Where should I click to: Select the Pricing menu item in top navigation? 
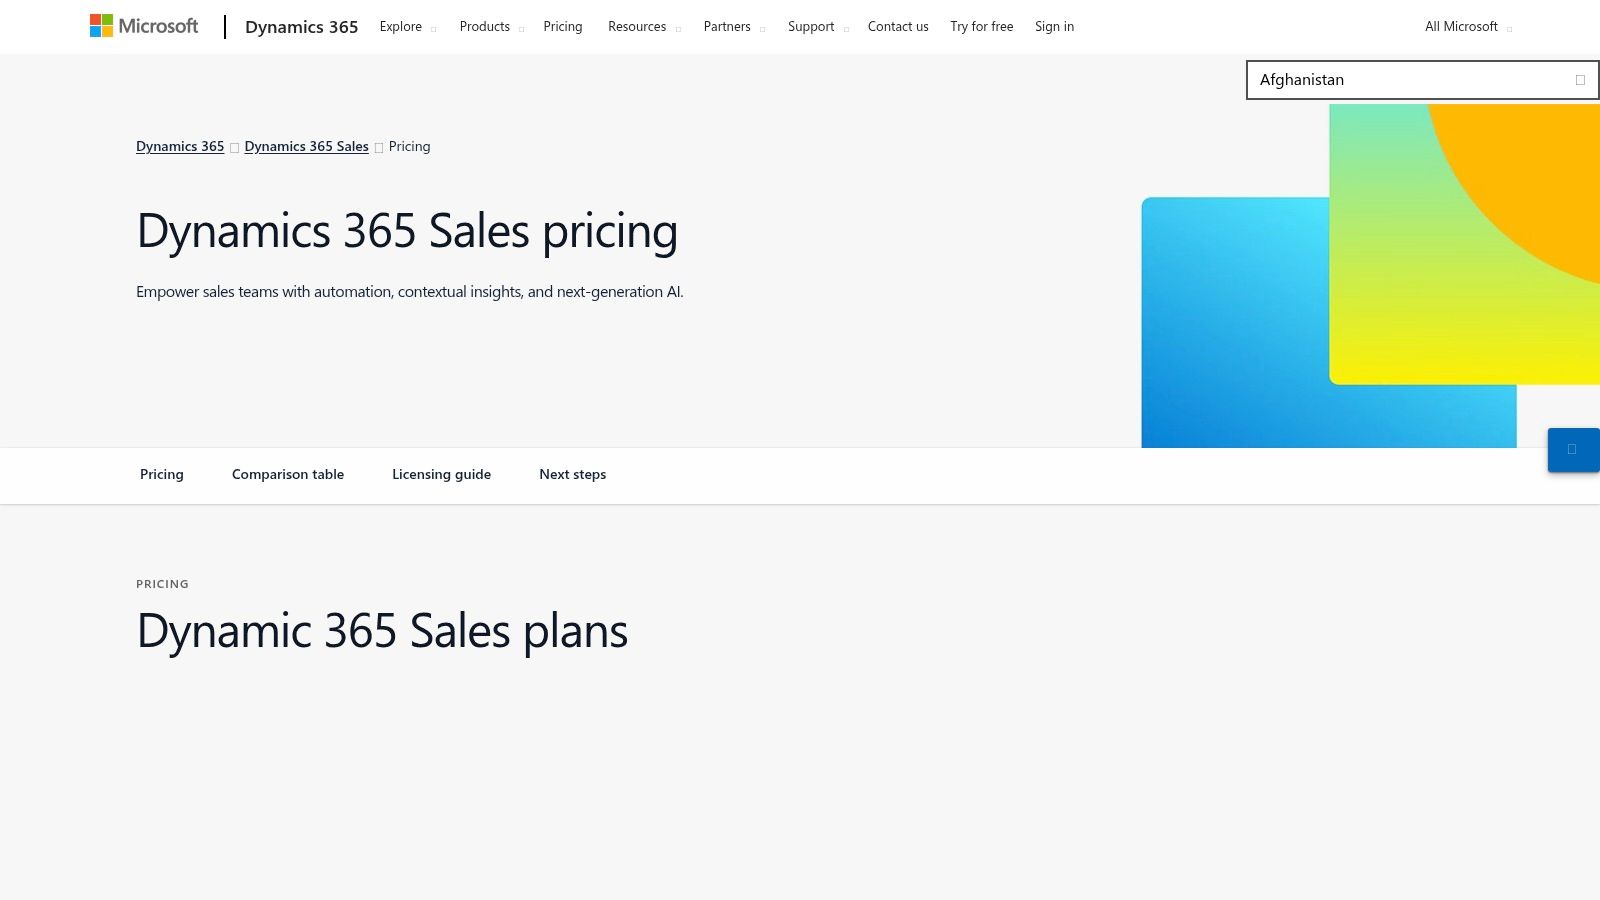562,27
